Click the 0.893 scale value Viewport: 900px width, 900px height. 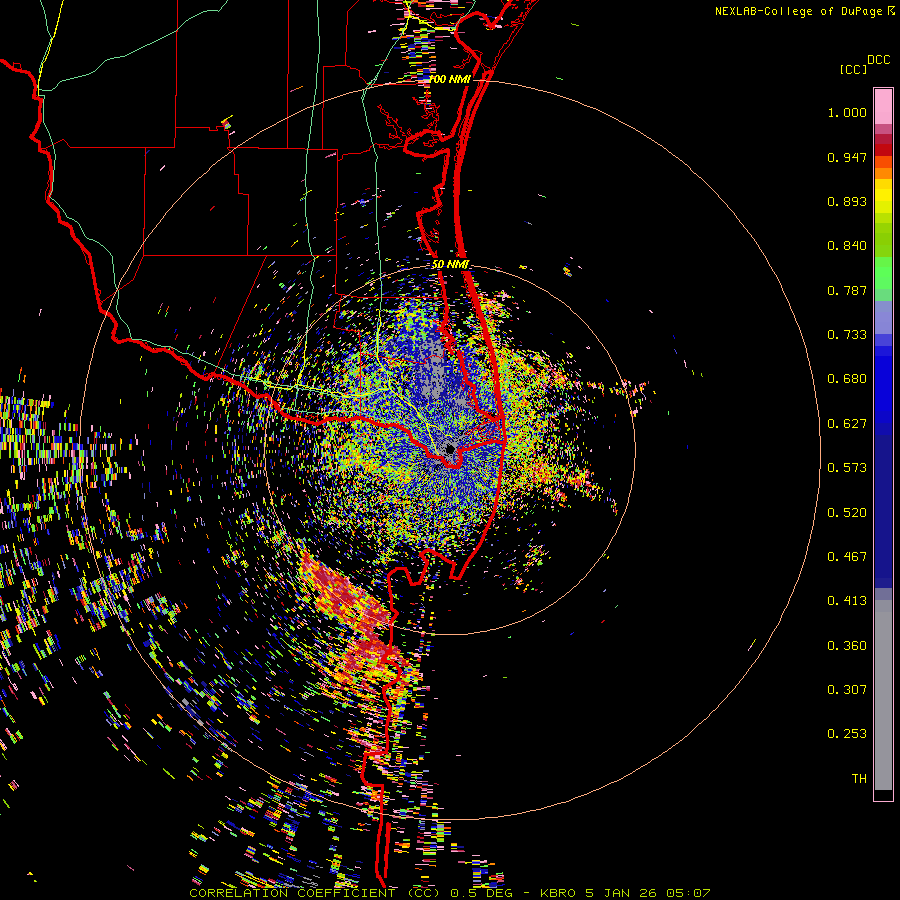(847, 201)
